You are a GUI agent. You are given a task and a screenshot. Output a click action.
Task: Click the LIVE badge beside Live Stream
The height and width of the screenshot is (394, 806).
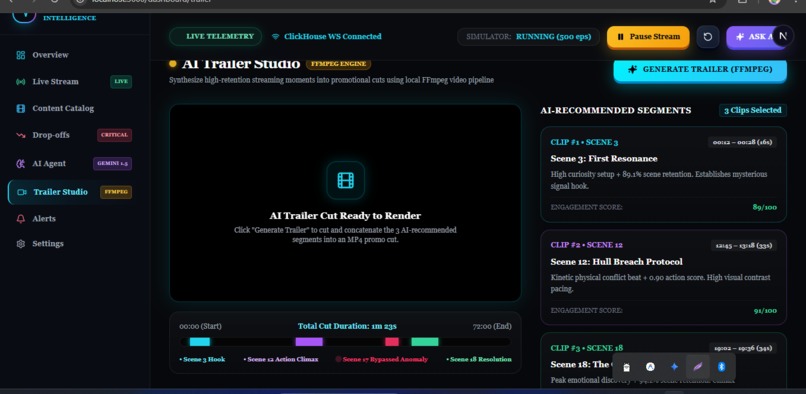[x=121, y=82]
